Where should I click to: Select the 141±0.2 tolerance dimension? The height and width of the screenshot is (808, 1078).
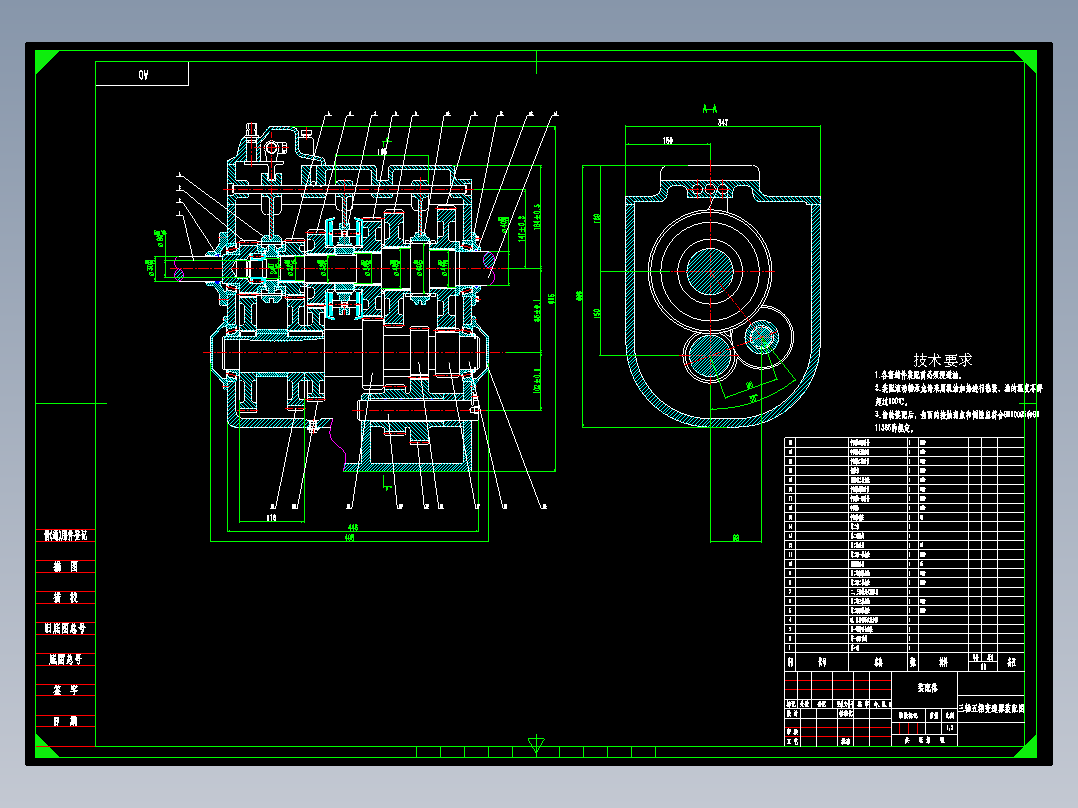coord(521,228)
